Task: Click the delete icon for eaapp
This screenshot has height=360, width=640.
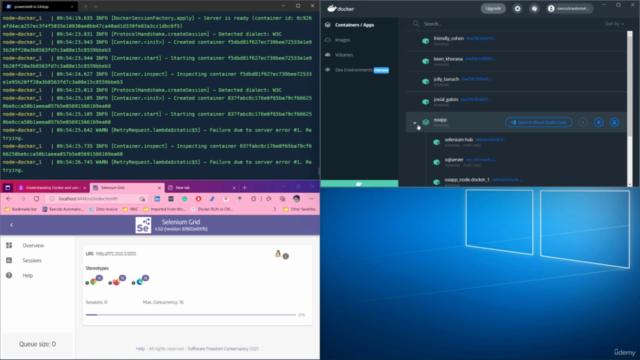Action: [614, 122]
